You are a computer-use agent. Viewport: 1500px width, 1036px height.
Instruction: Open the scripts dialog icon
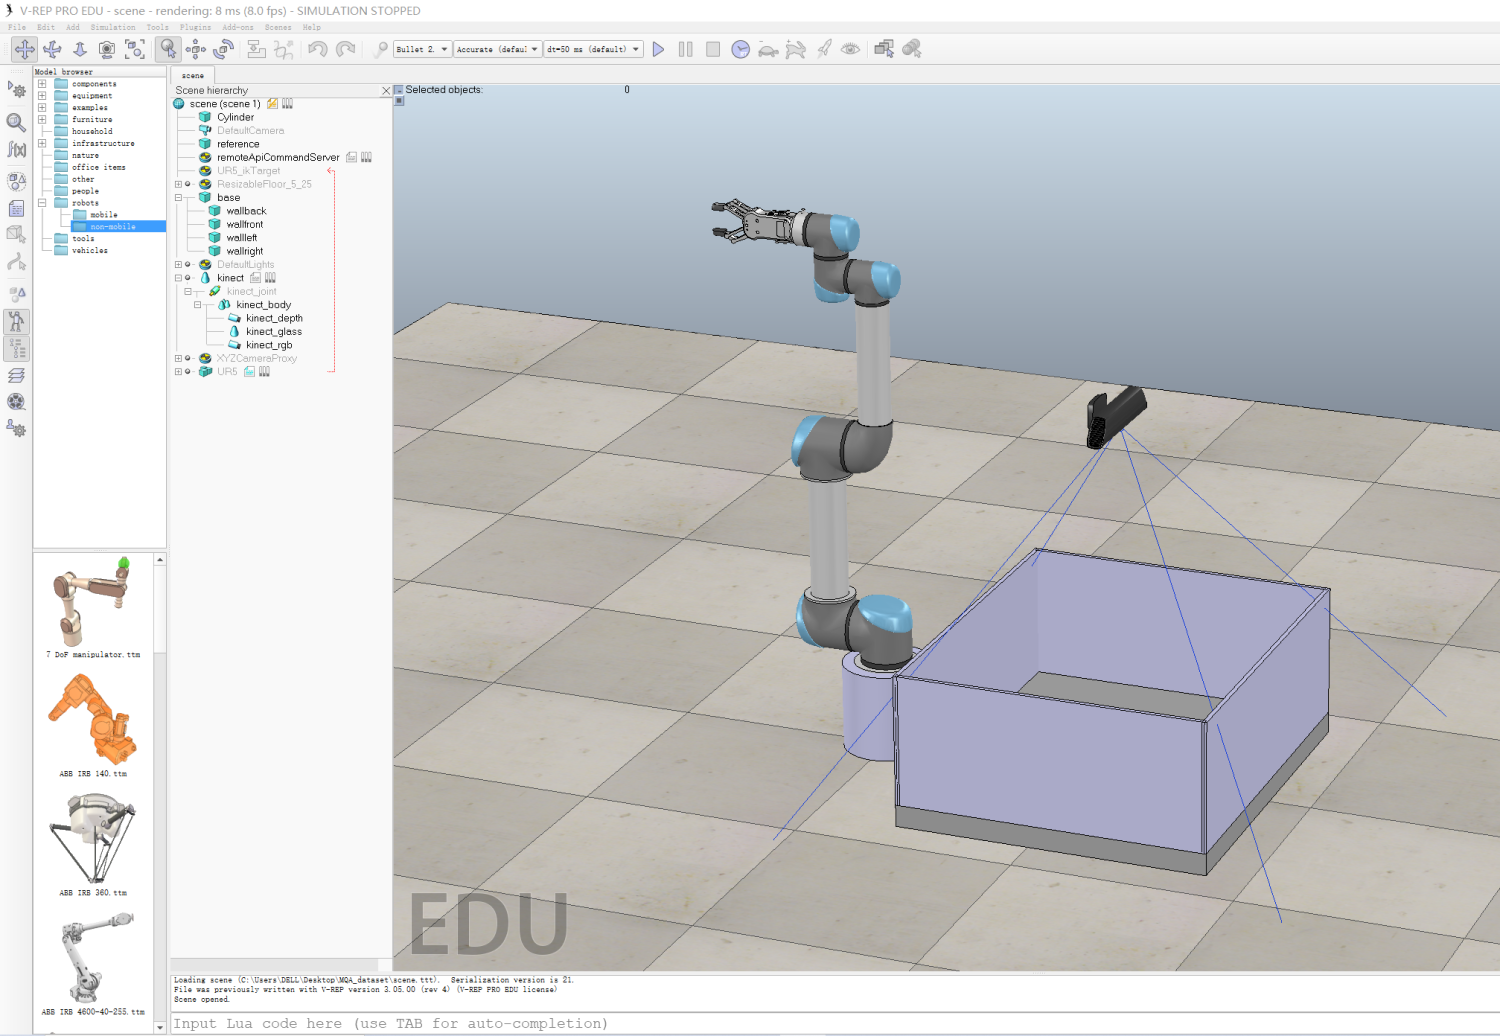point(16,208)
